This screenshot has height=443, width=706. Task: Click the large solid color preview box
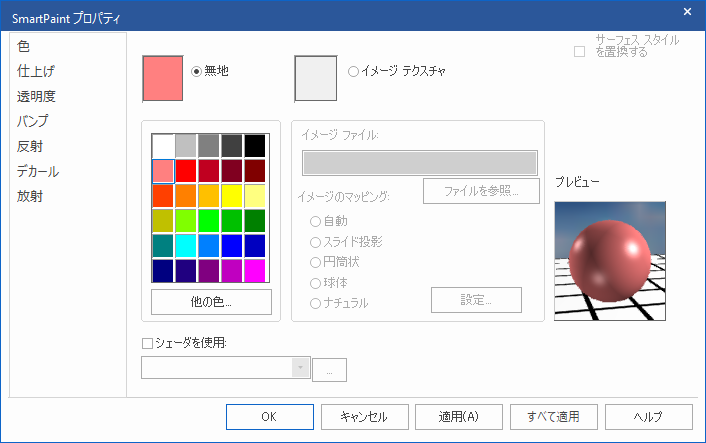click(x=163, y=78)
